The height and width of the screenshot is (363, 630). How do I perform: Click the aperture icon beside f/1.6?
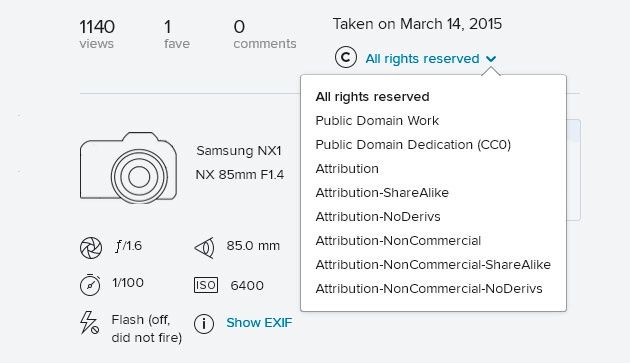click(x=91, y=248)
